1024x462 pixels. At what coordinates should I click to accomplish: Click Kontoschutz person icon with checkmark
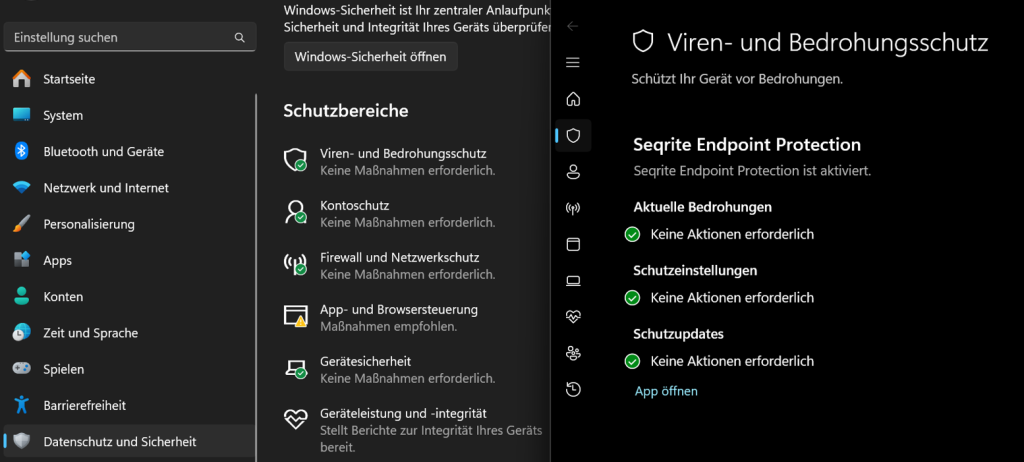pyautogui.click(x=295, y=212)
